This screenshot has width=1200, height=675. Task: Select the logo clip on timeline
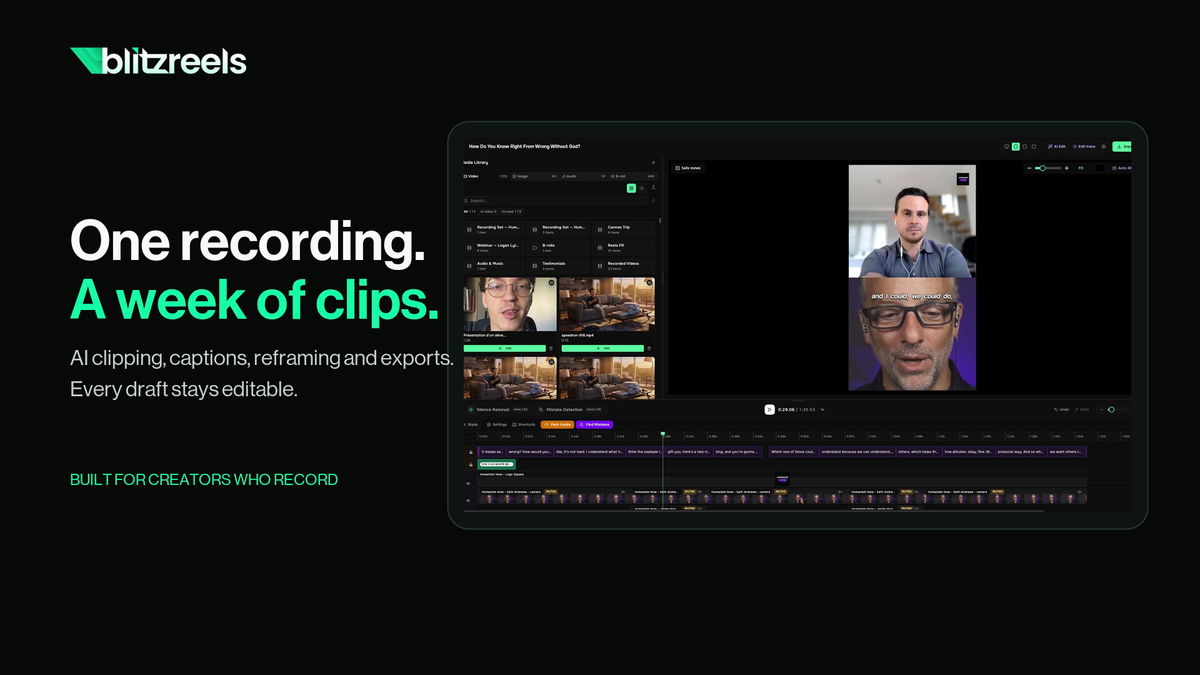[x=782, y=480]
